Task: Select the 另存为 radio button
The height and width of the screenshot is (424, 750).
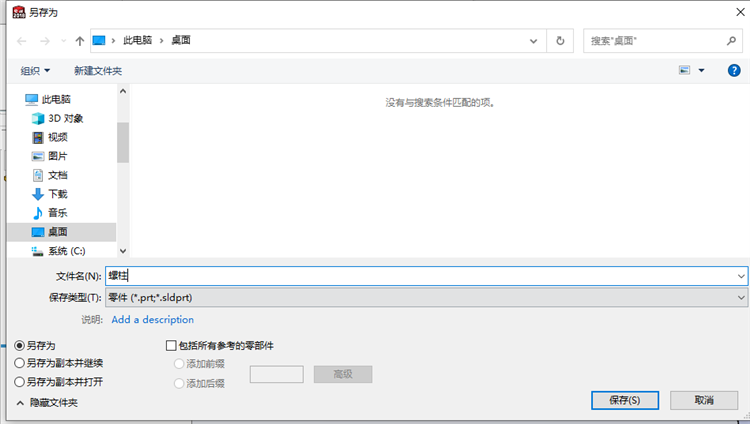Action: pyautogui.click(x=19, y=345)
